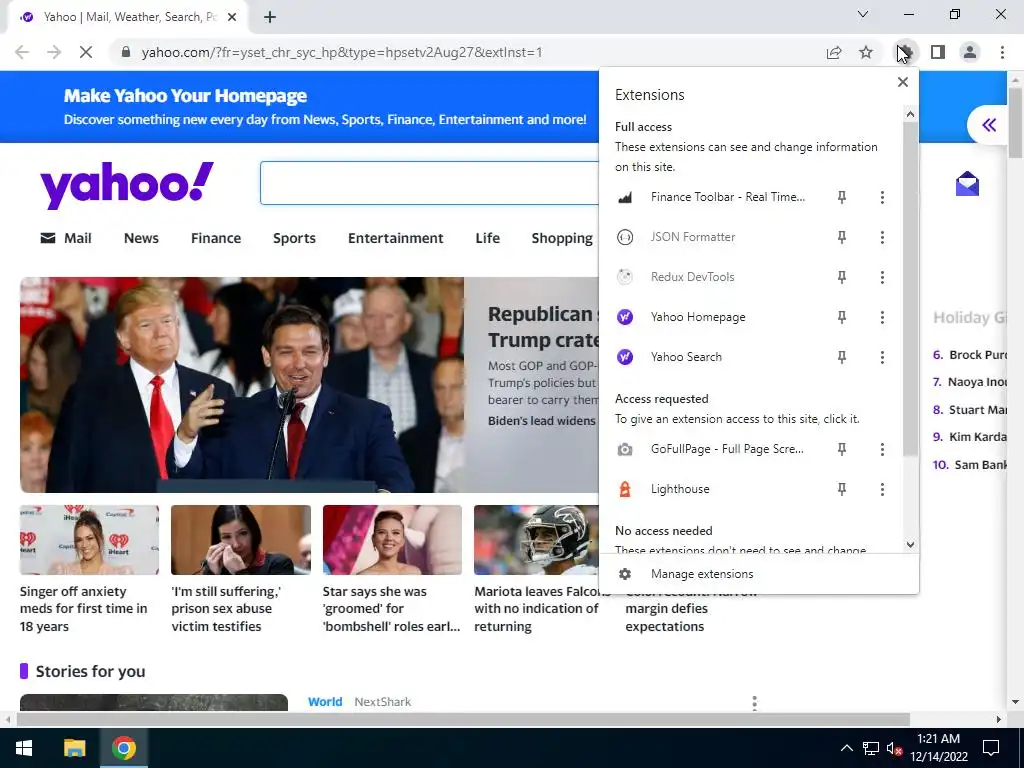This screenshot has height=768, width=1024.
Task: Go back to the previous page
Action: click(22, 52)
